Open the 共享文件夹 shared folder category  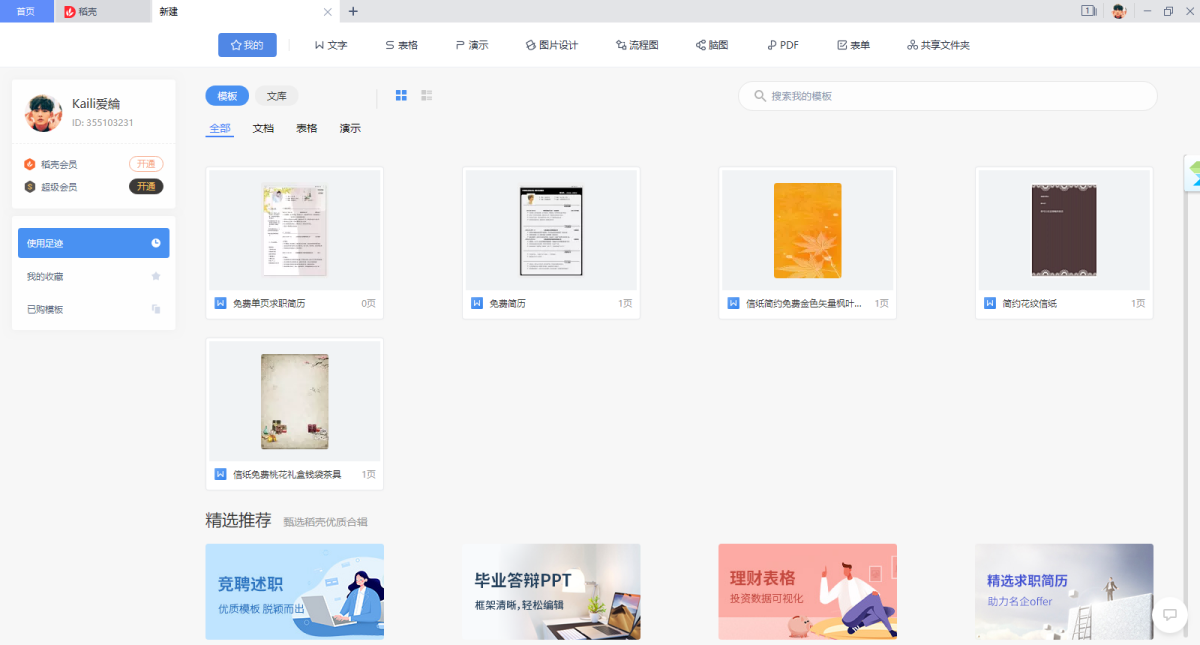(x=938, y=45)
